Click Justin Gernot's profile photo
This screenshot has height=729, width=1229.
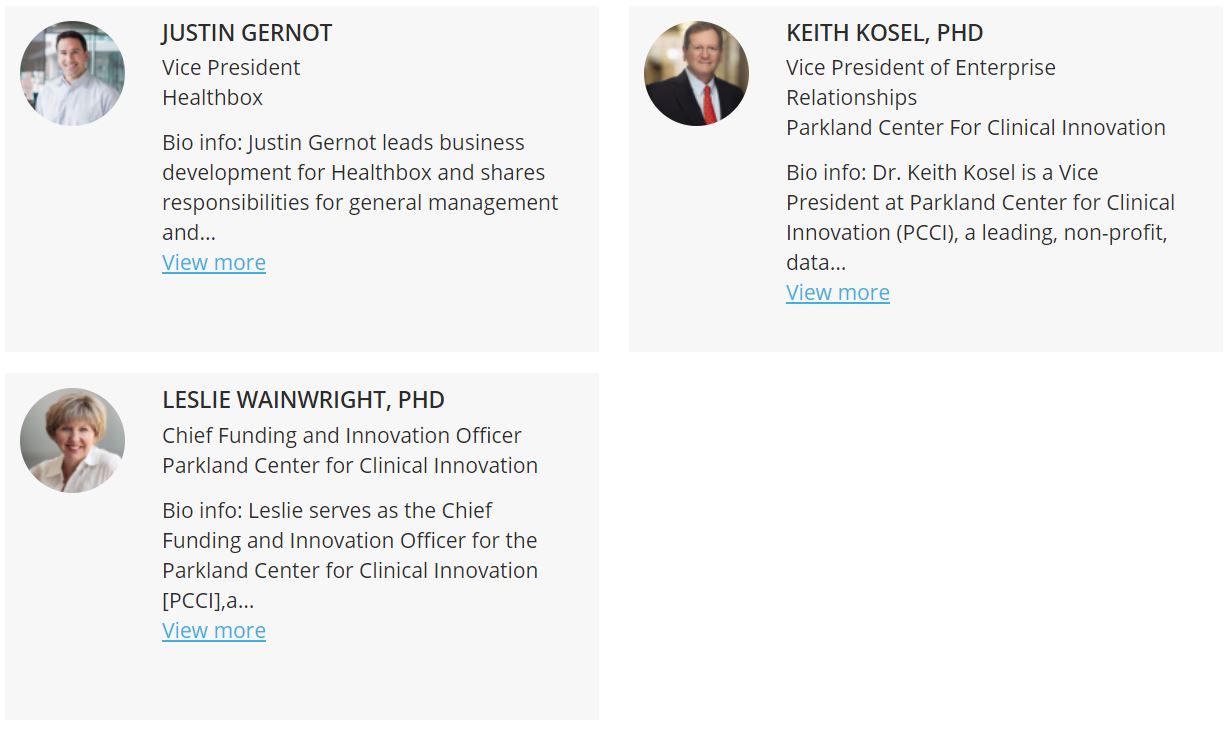pyautogui.click(x=72, y=73)
